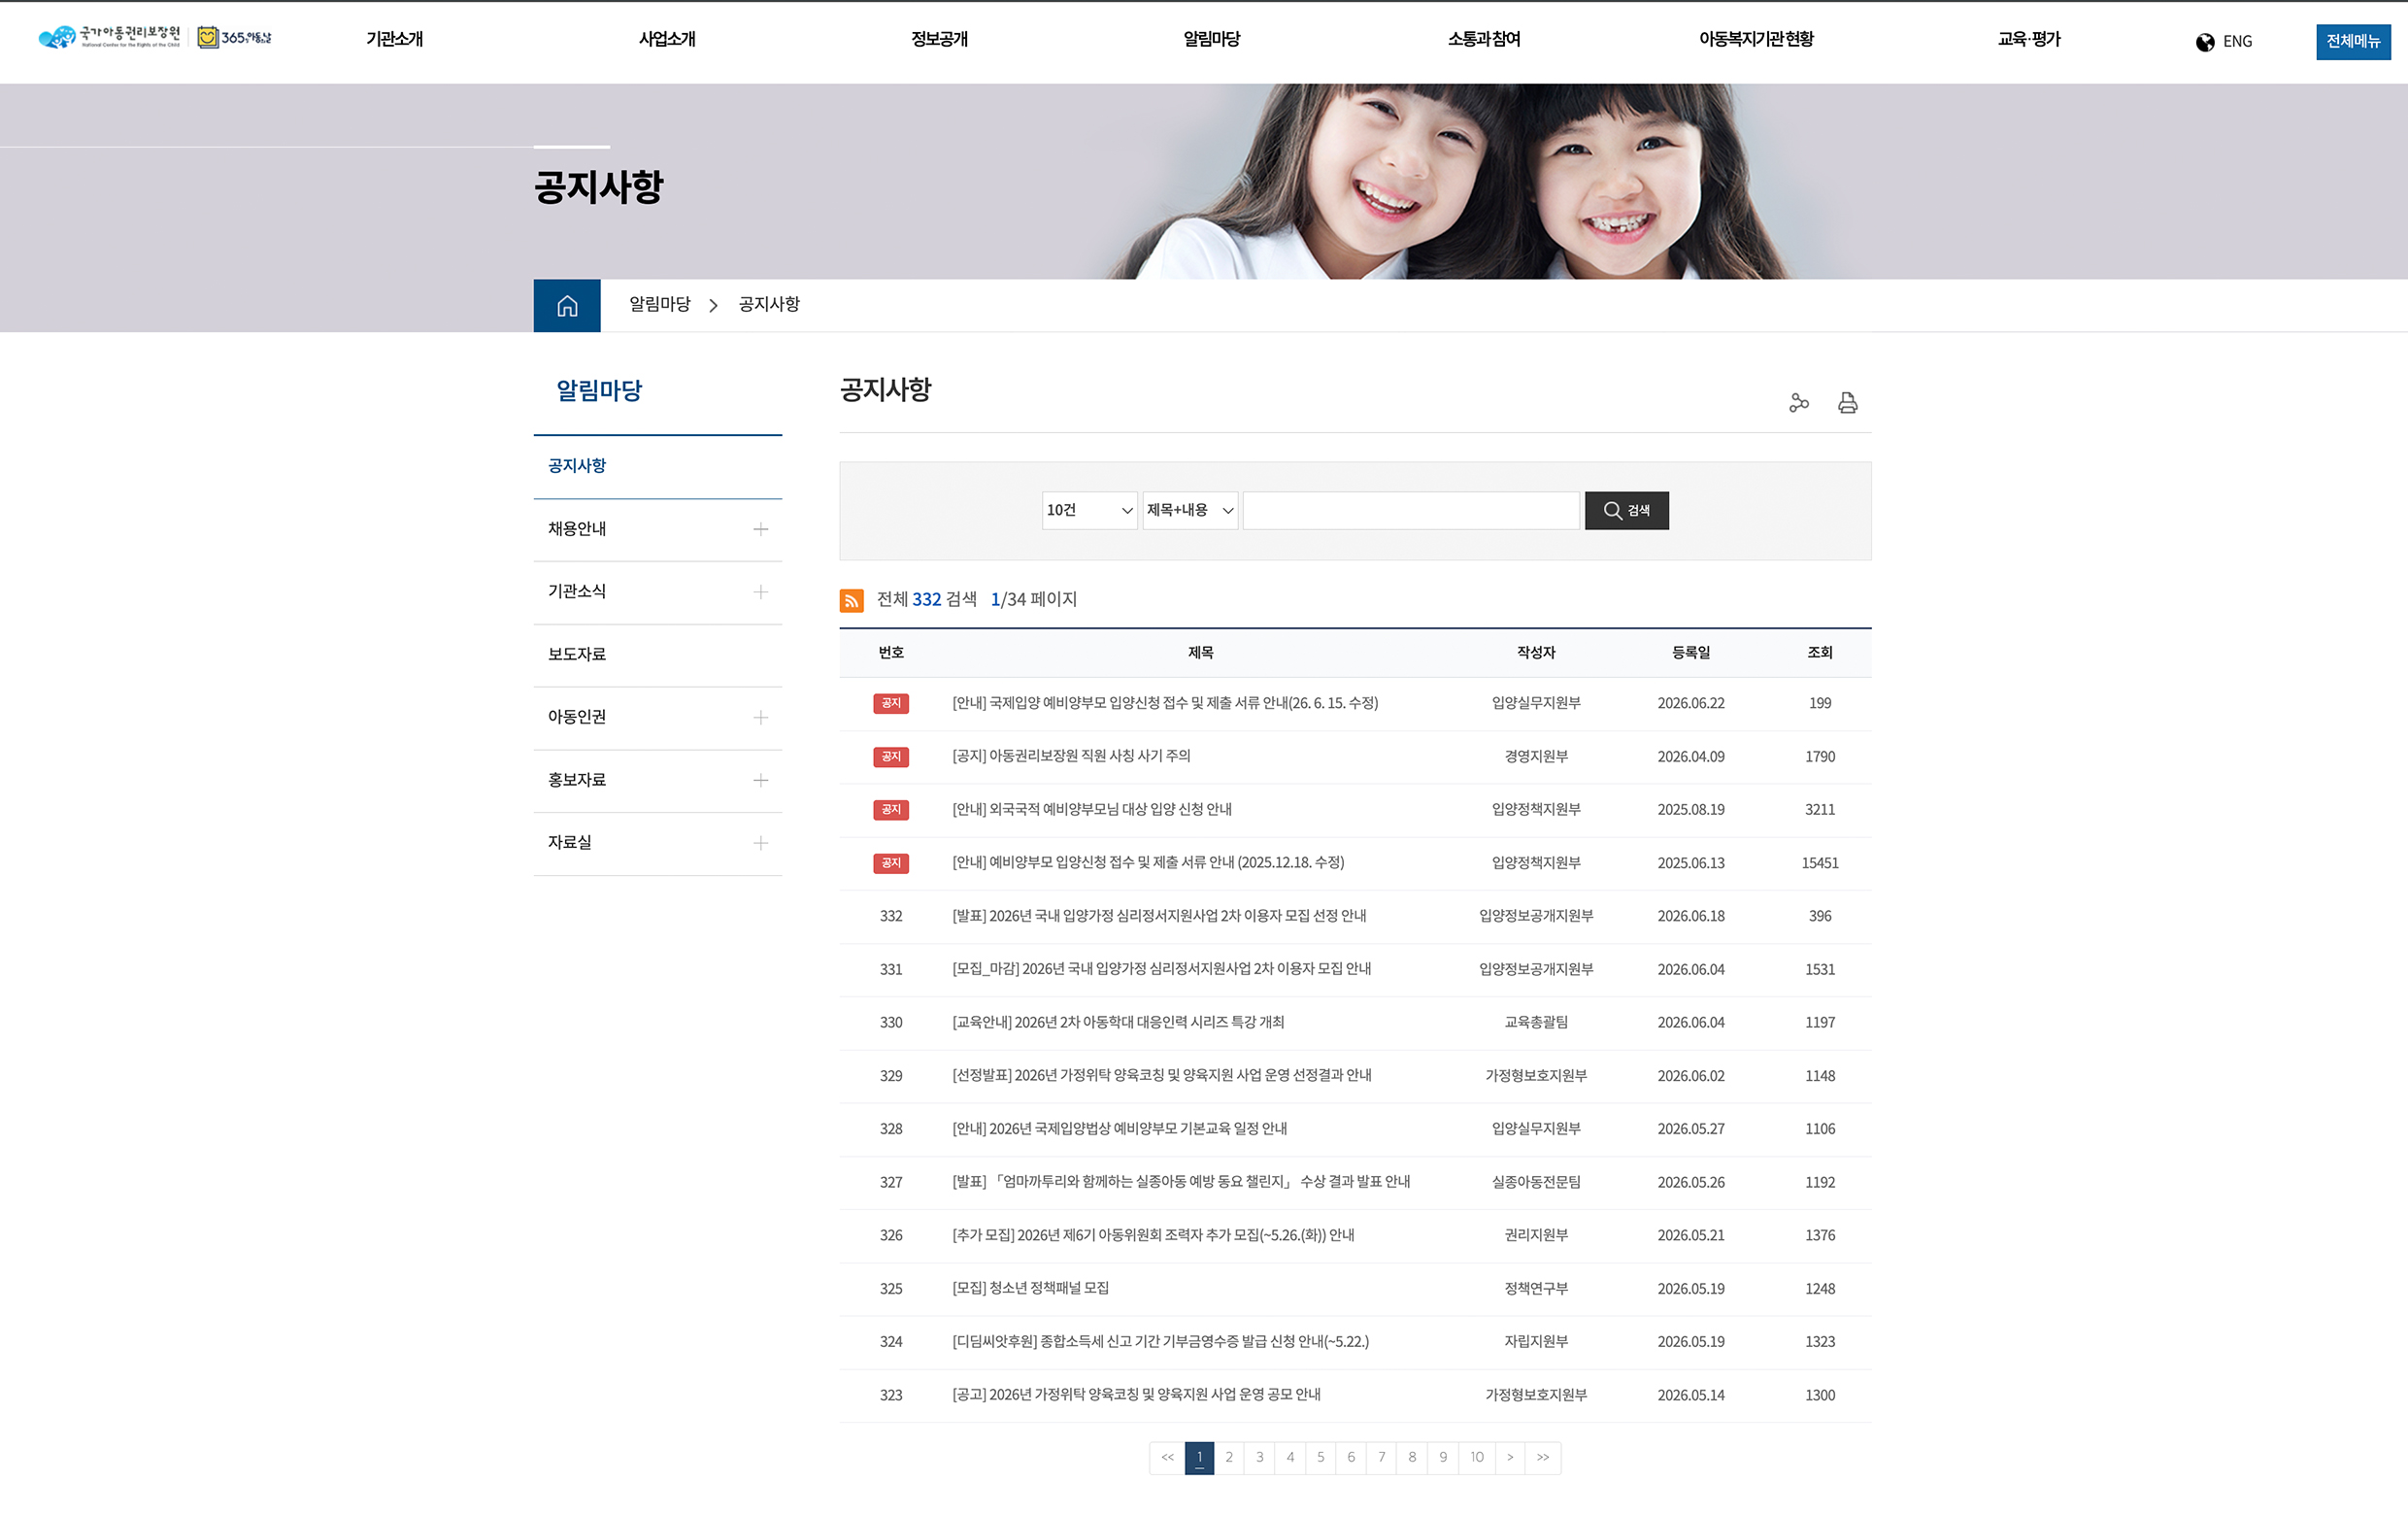This screenshot has height=1515, width=2408.
Task: Open post 329 가정위탁 양육코칭 선정결과 안내
Action: tap(1161, 1075)
